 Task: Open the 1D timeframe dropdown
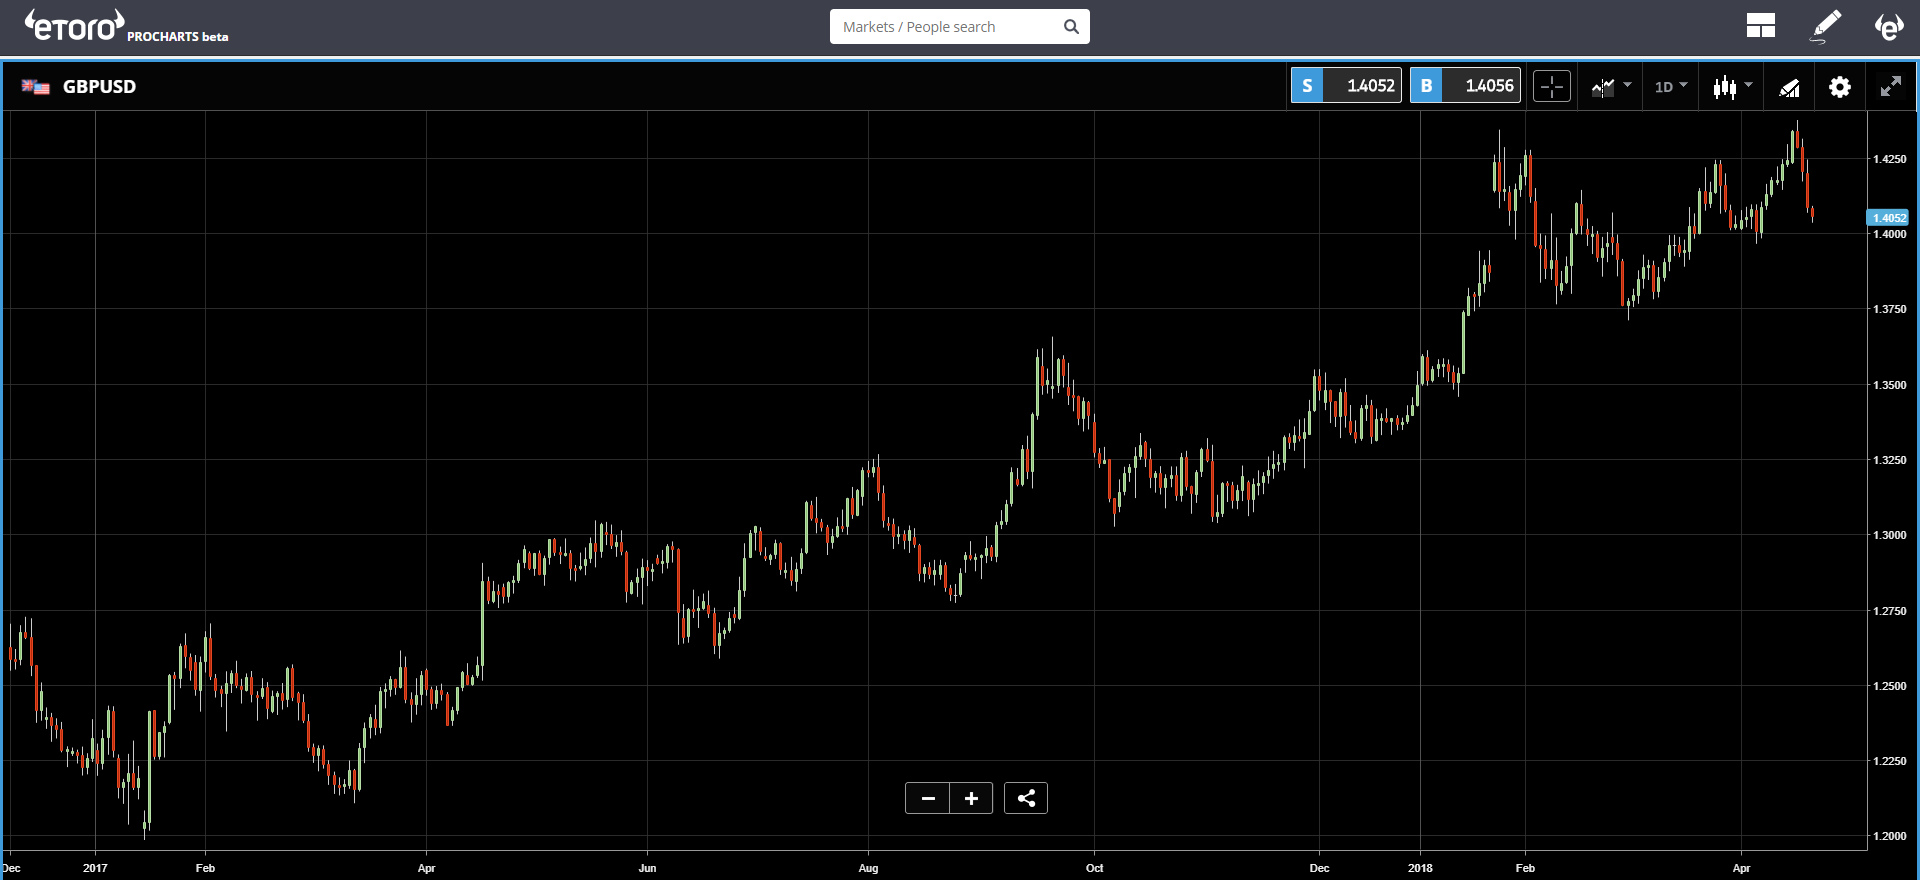(1670, 87)
